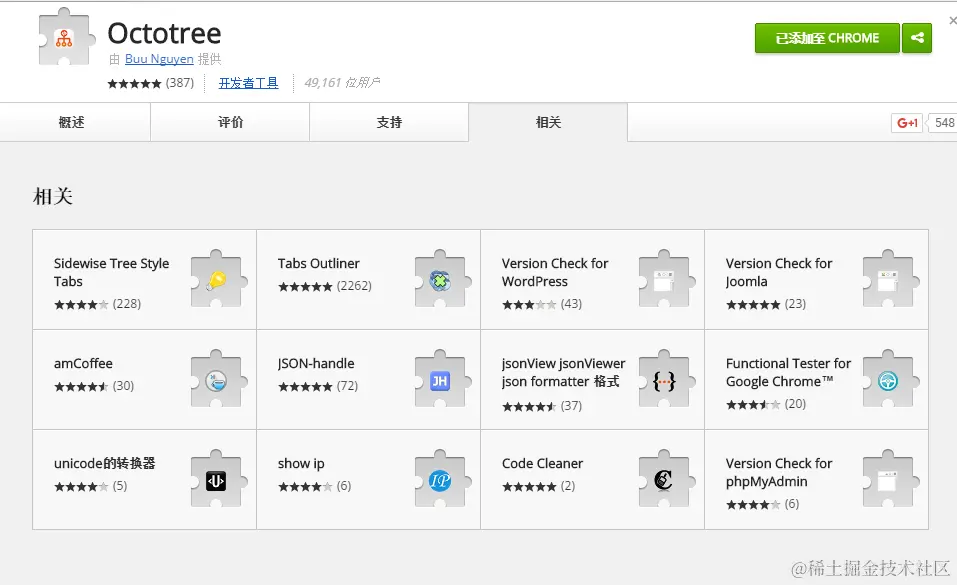Click the G+1 button
This screenshot has width=957, height=585.
click(x=907, y=123)
